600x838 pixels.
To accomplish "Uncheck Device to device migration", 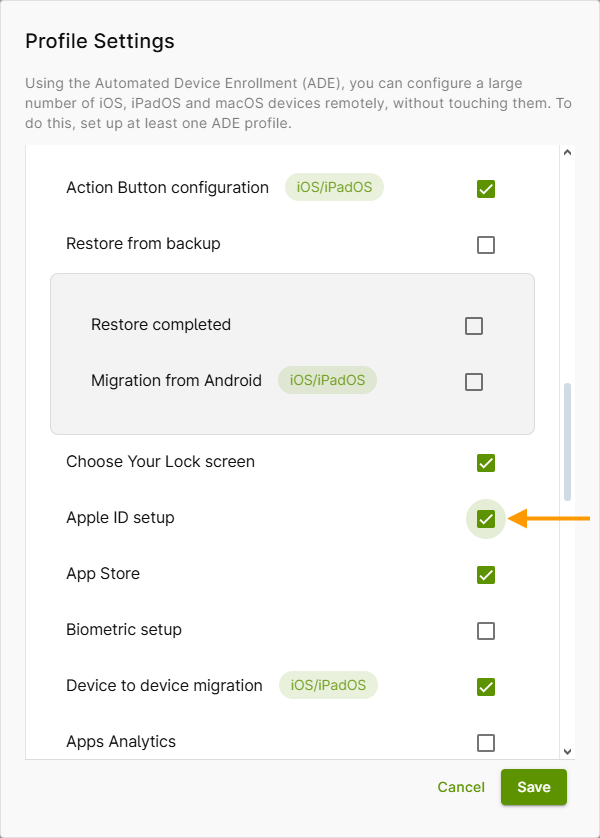I will pos(486,686).
